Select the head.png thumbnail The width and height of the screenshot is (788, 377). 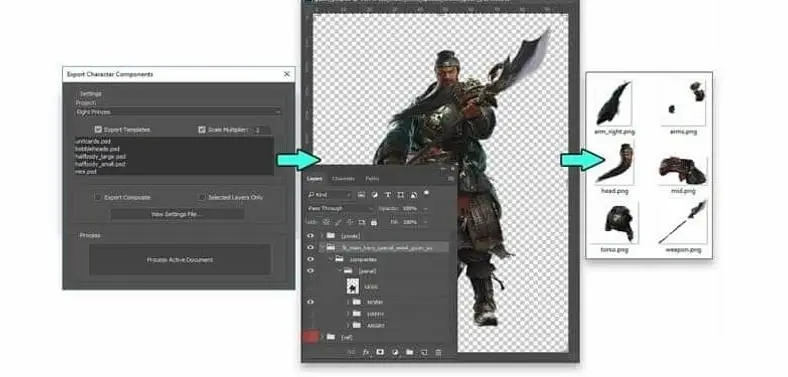[x=615, y=163]
